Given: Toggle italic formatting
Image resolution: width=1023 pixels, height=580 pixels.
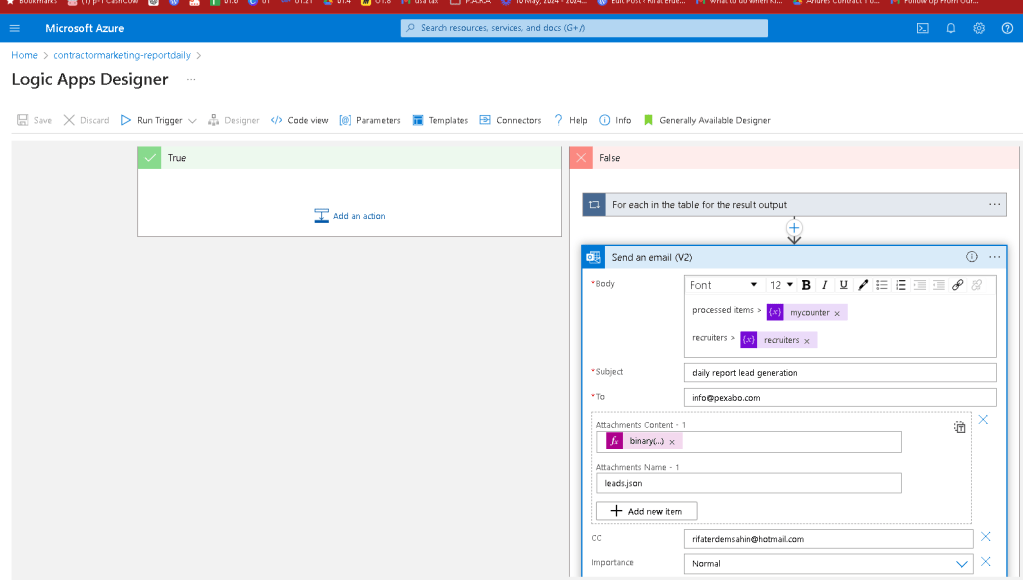Looking at the screenshot, I should 825,285.
